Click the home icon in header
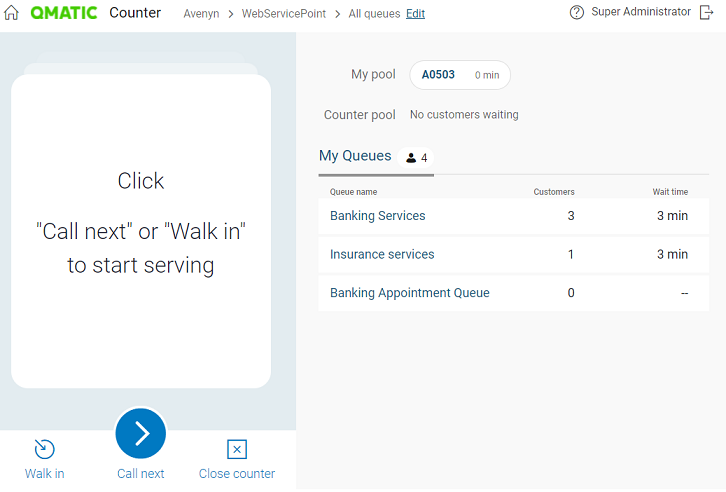Viewport: 726px width, 492px height. (x=12, y=13)
